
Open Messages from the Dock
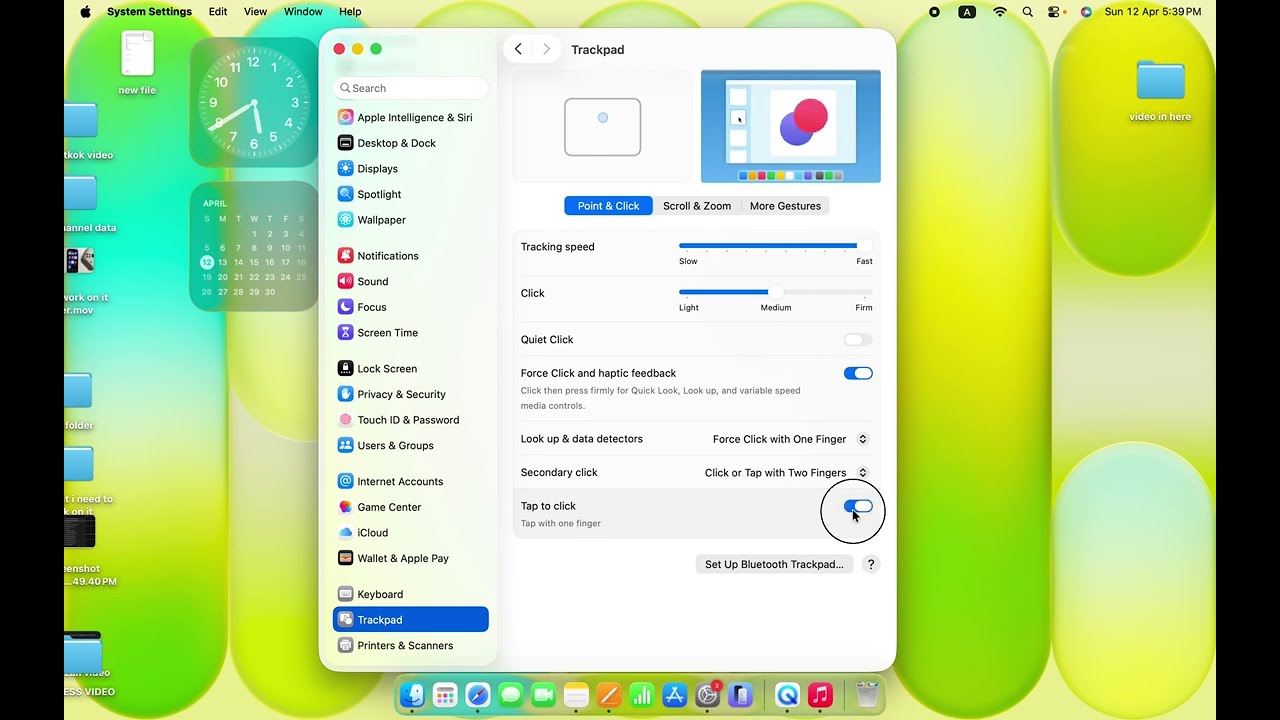[511, 695]
